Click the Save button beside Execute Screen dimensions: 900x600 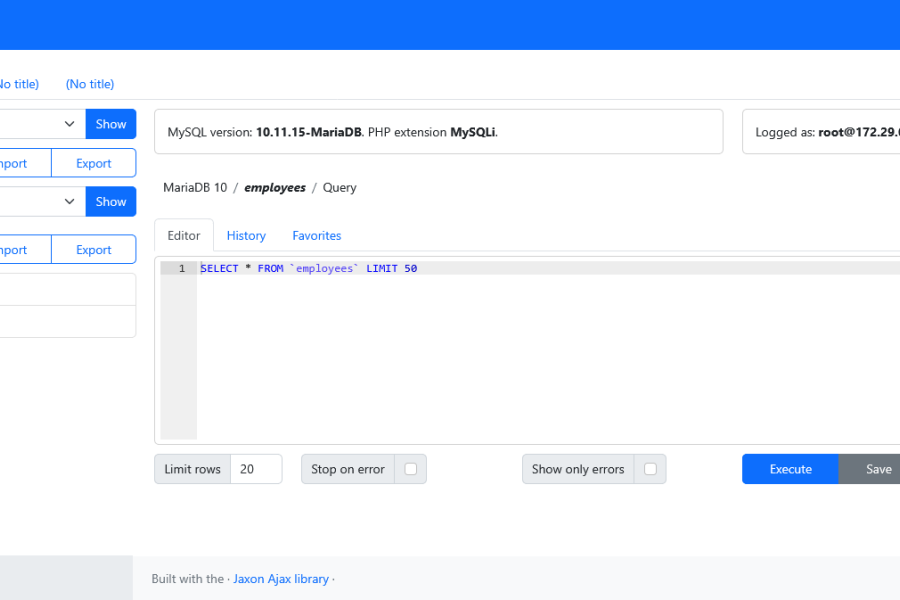coord(876,469)
